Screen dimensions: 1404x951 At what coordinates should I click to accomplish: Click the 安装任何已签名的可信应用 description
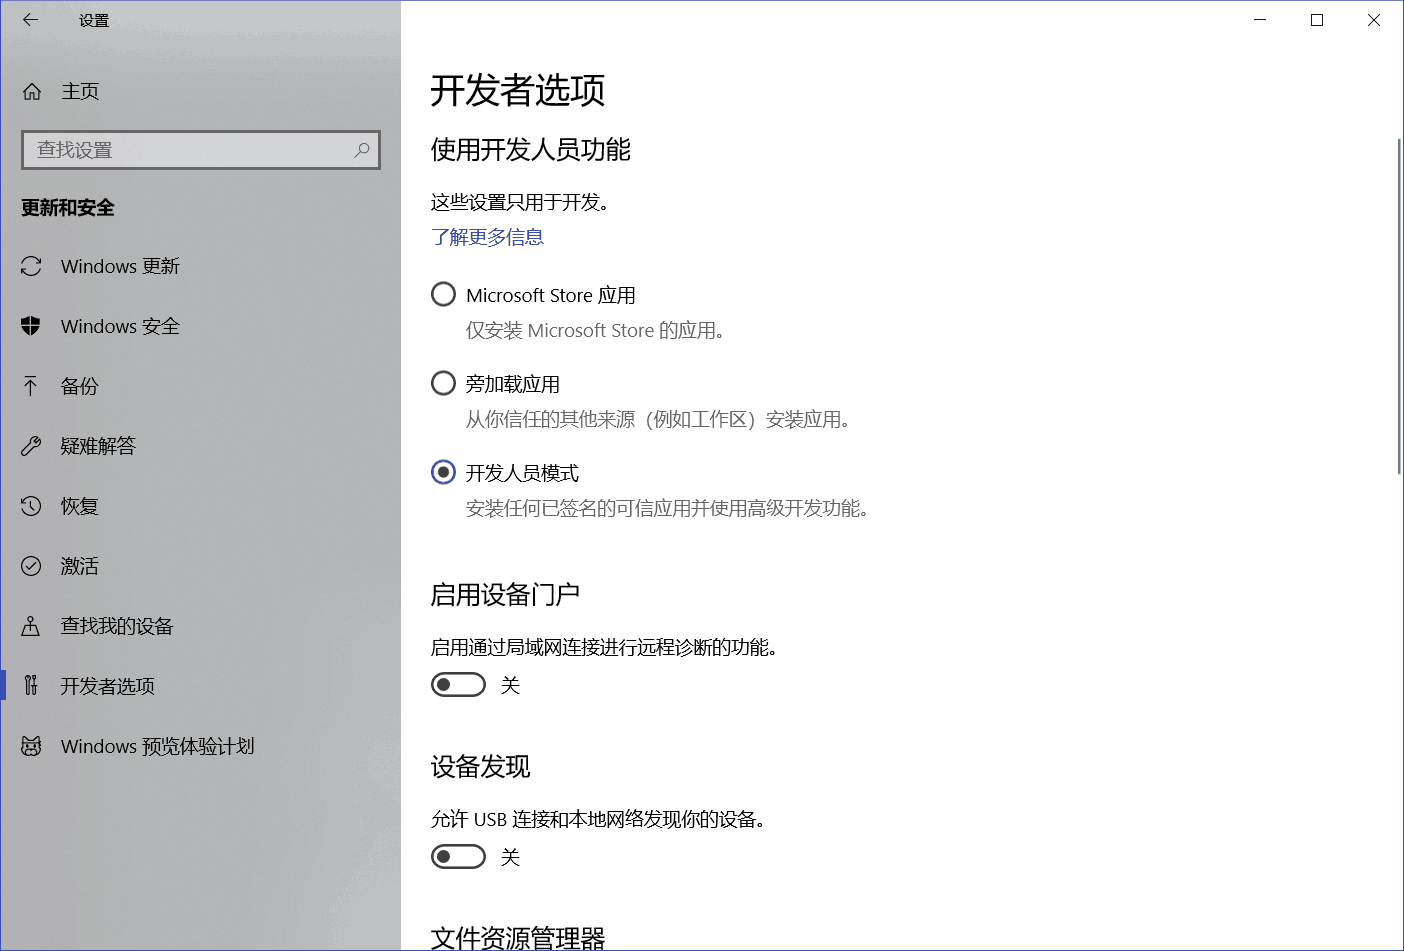(x=667, y=509)
